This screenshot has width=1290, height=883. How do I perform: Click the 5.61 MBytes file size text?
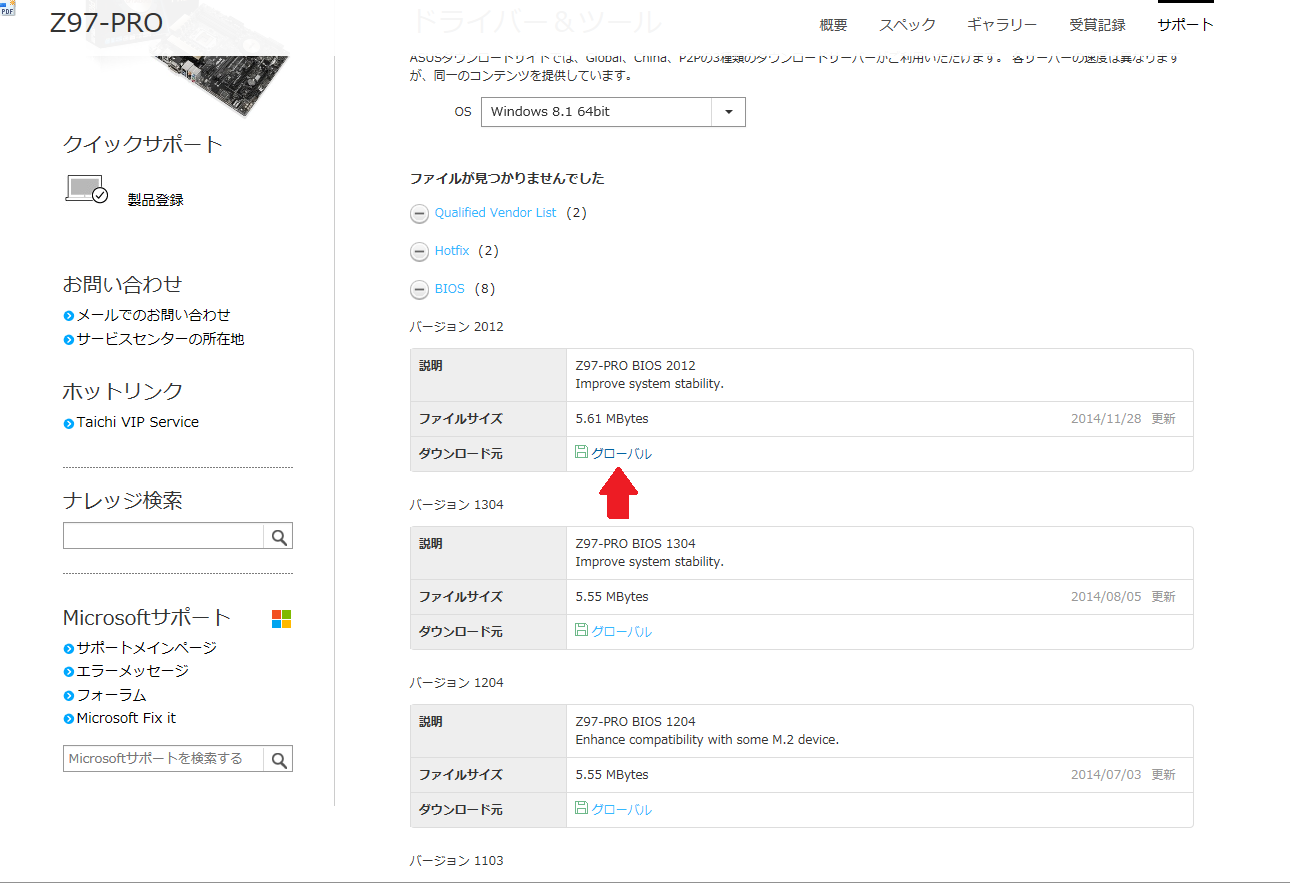point(612,419)
